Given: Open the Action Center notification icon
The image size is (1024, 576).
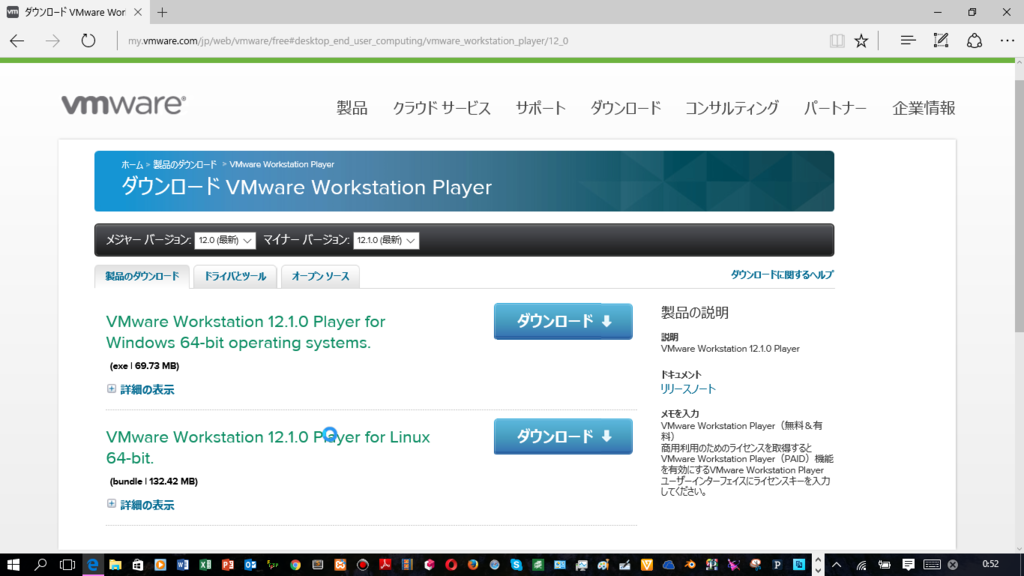Looking at the screenshot, I should click(908, 565).
